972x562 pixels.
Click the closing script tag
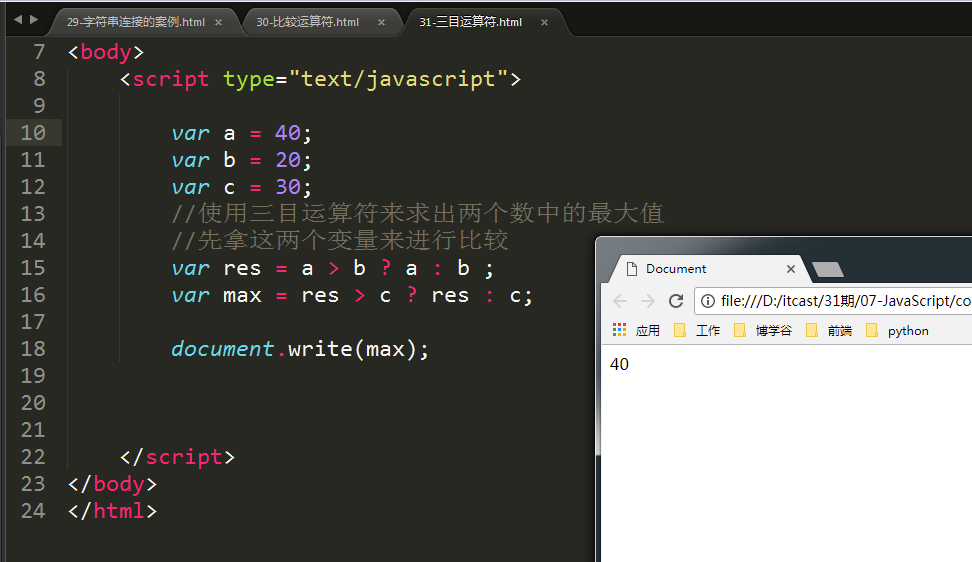177,457
